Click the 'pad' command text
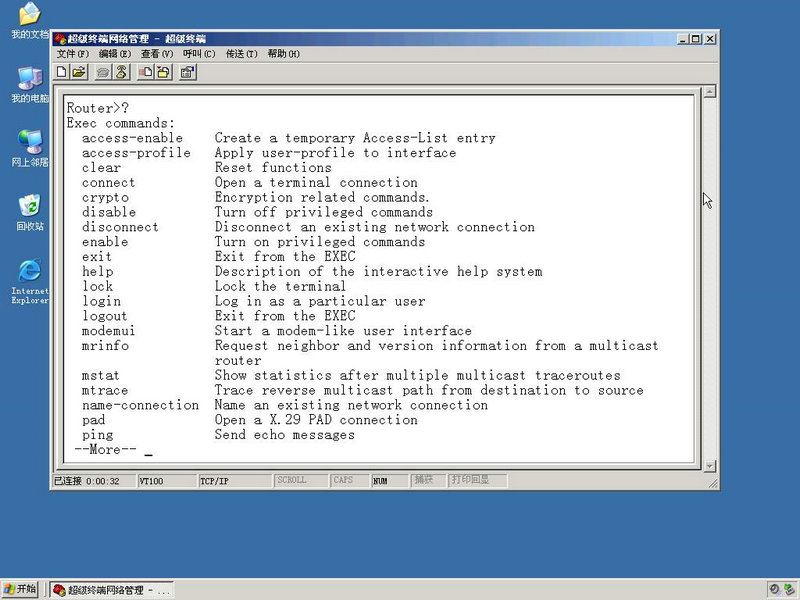Image resolution: width=800 pixels, height=600 pixels. (93, 420)
